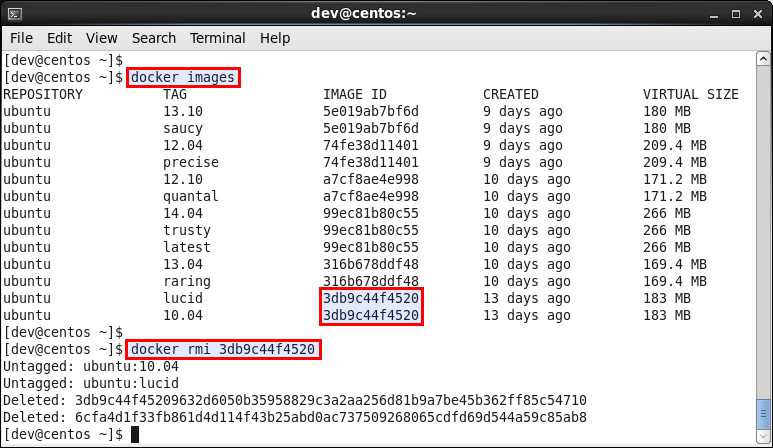Viewport: 773px width, 448px height.
Task: Open the View menu
Action: point(102,38)
